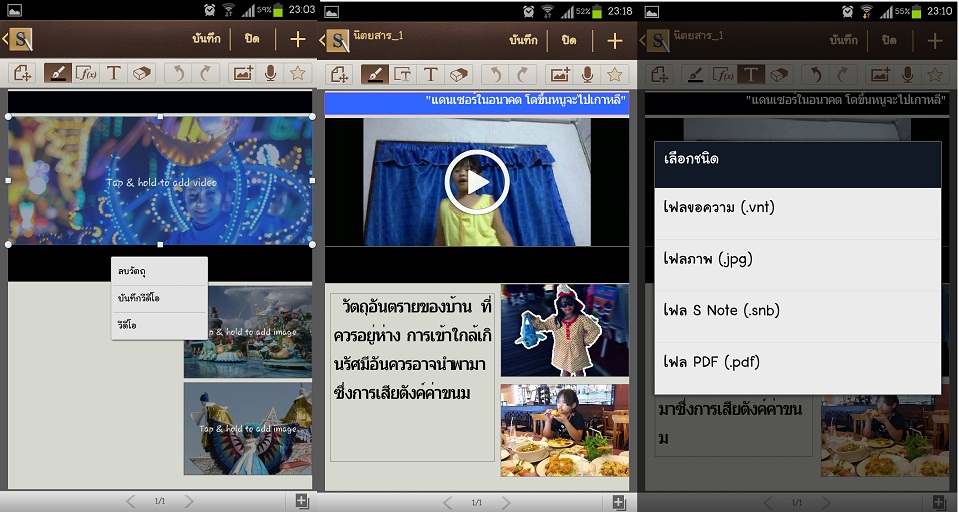Choose the eraser in middle screenshot
This screenshot has width=959, height=512.
tap(459, 75)
